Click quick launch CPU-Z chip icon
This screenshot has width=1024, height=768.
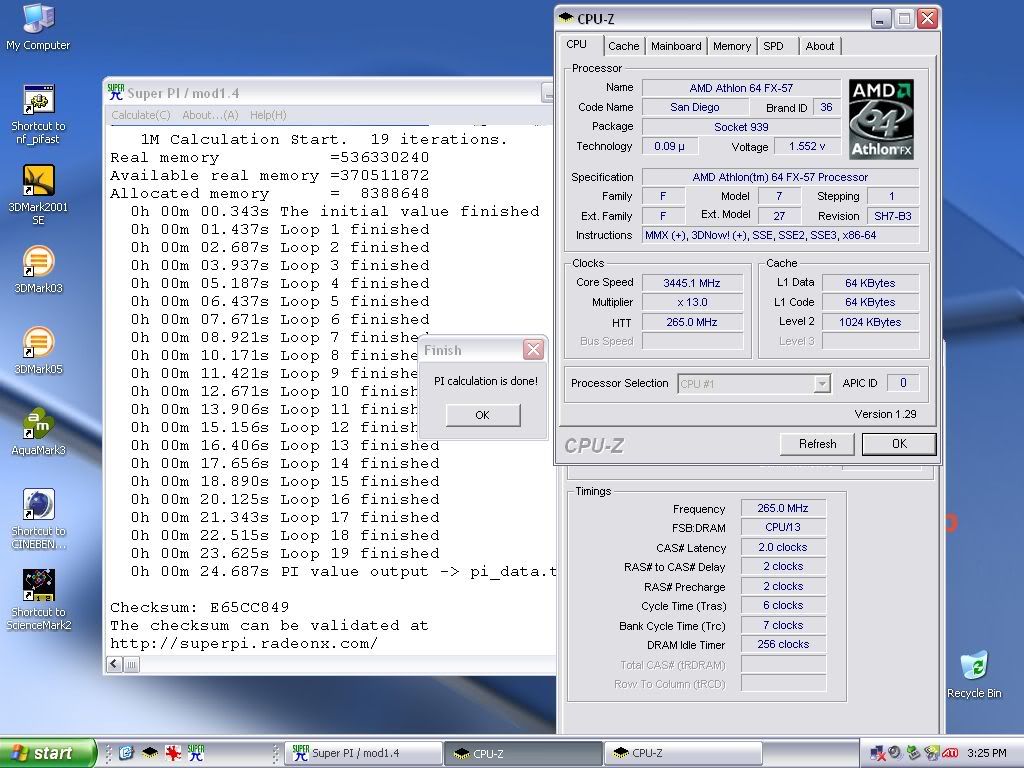pyautogui.click(x=150, y=753)
